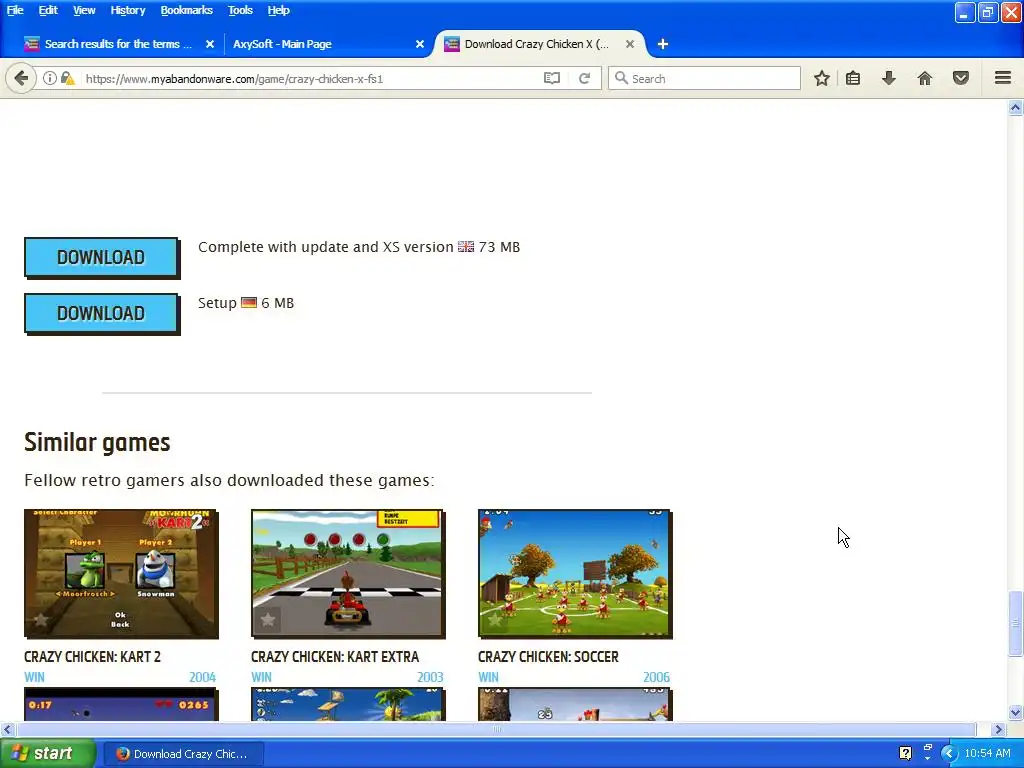
Task: Favorite Crazy Chicken: Kart Extra with star
Action: (268, 620)
